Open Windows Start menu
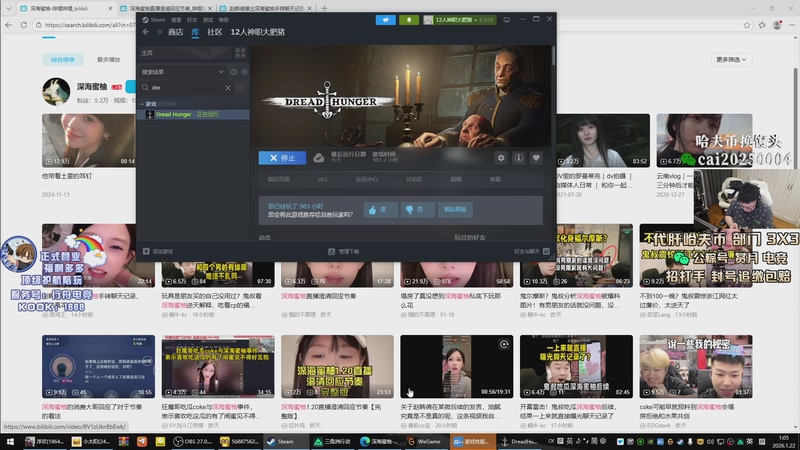This screenshot has height=450, width=800. click(10, 442)
